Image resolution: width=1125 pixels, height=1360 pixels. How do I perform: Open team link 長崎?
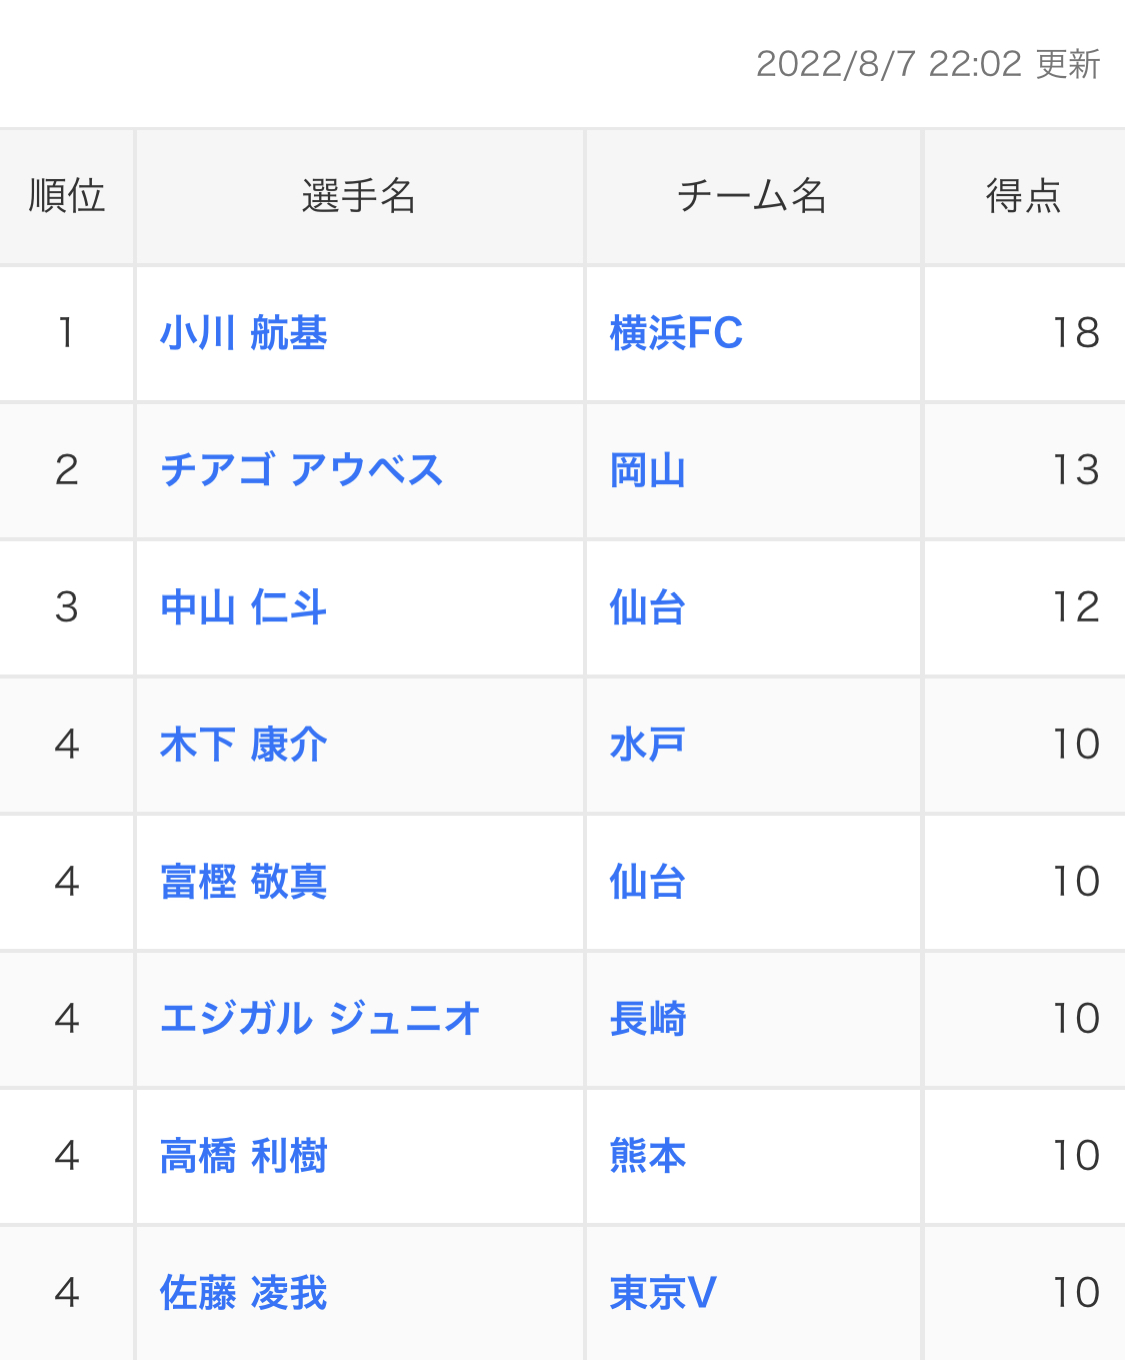coord(647,1018)
